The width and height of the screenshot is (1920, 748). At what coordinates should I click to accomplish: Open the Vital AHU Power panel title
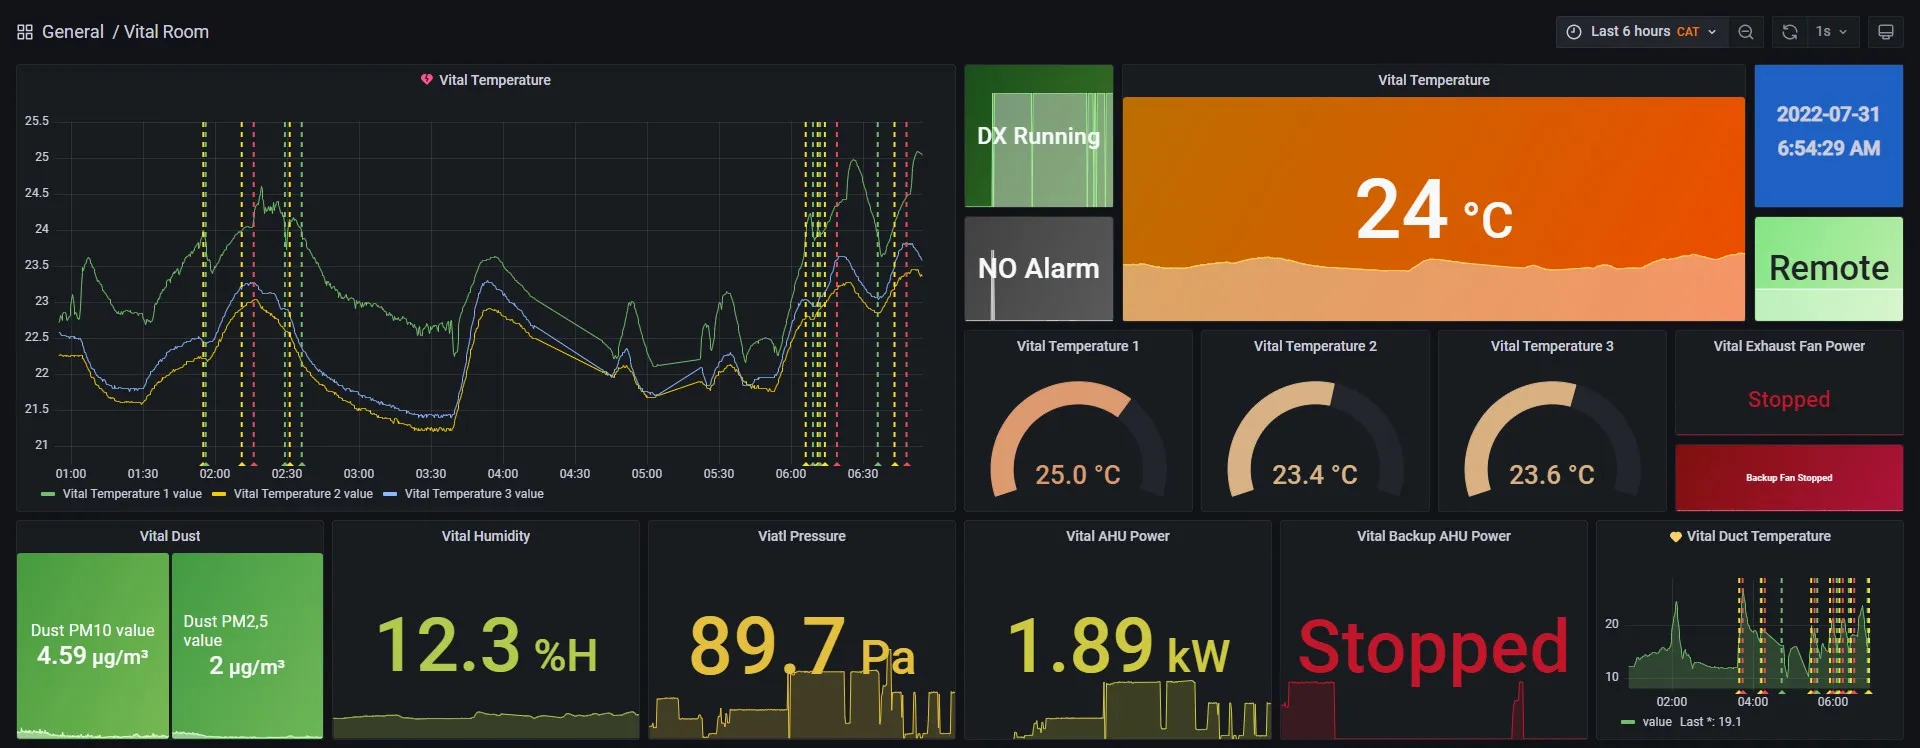[1118, 536]
